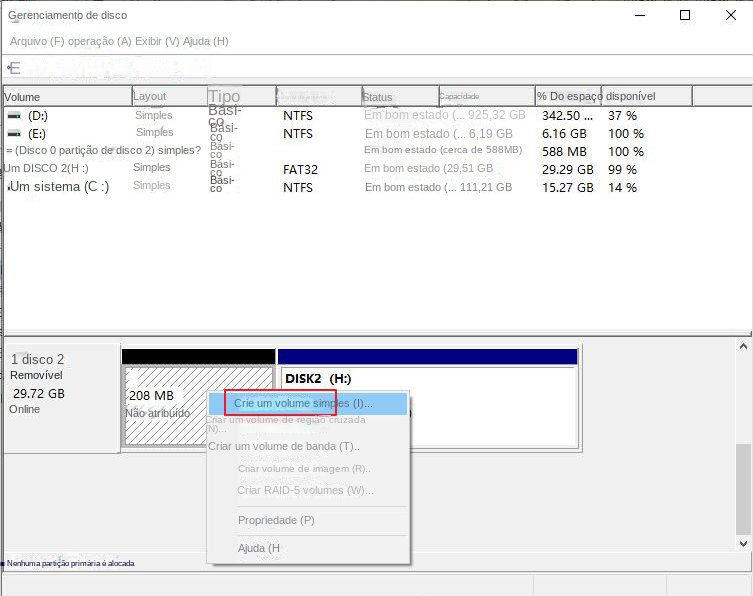Sort by the Capacidade column header
Image resolution: width=753 pixels, height=596 pixels.
(x=486, y=97)
